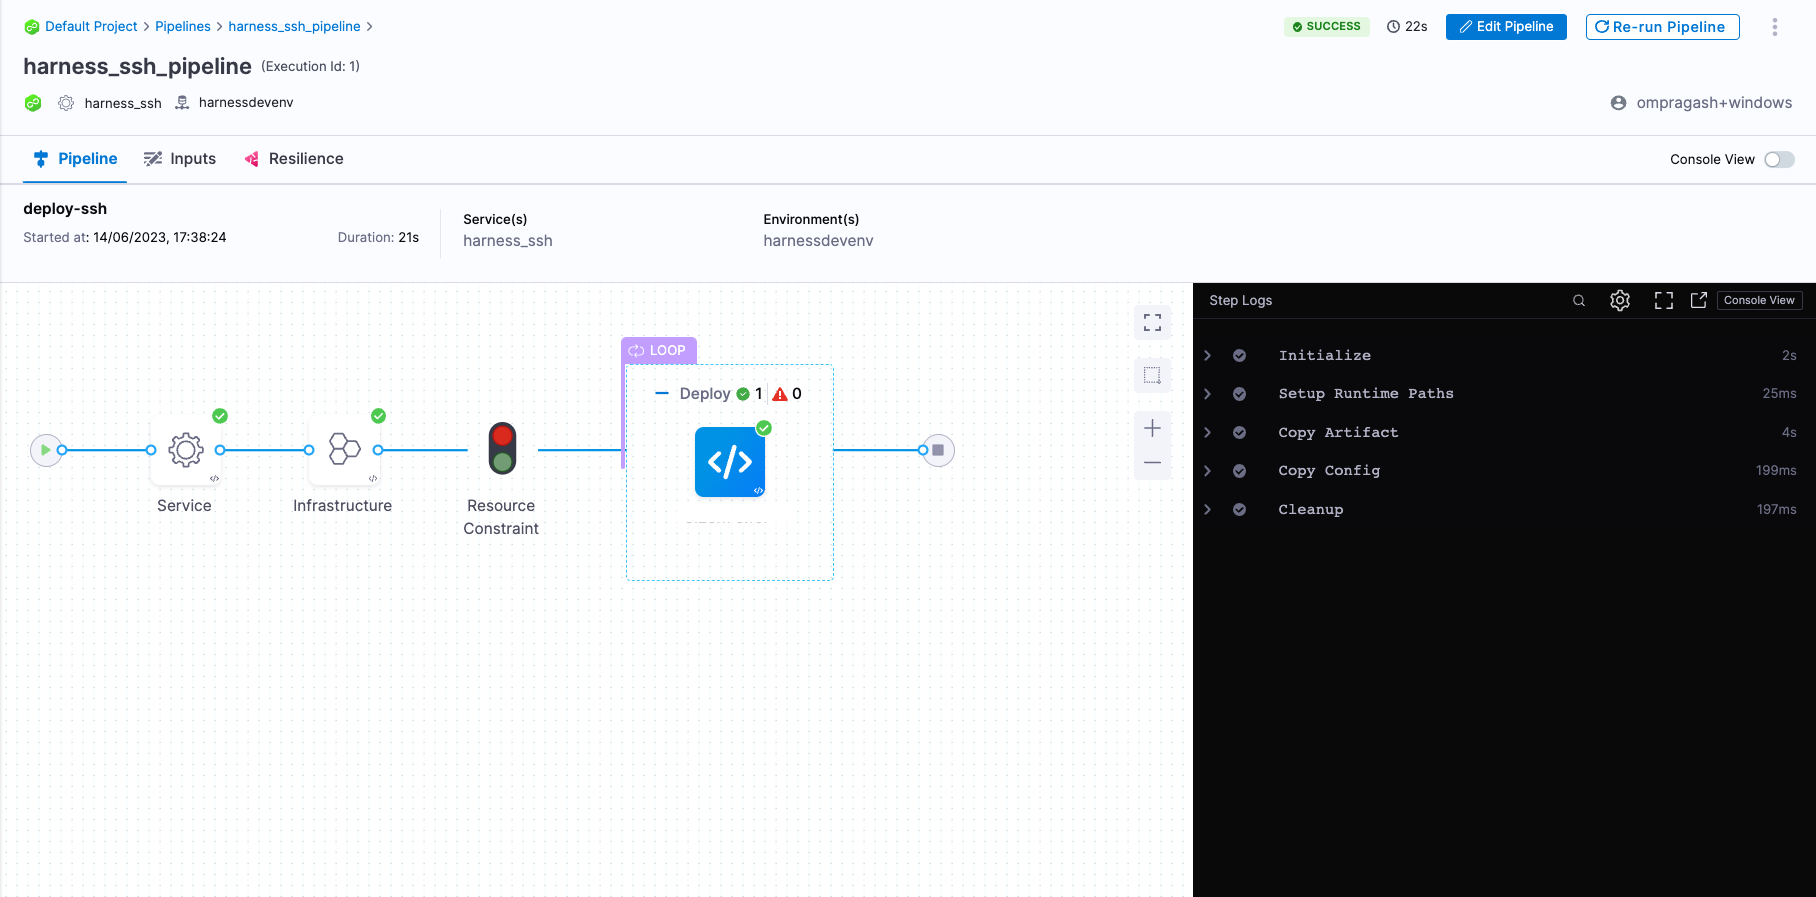Expand the Cleanup log section
The height and width of the screenshot is (897, 1816).
click(x=1208, y=510)
